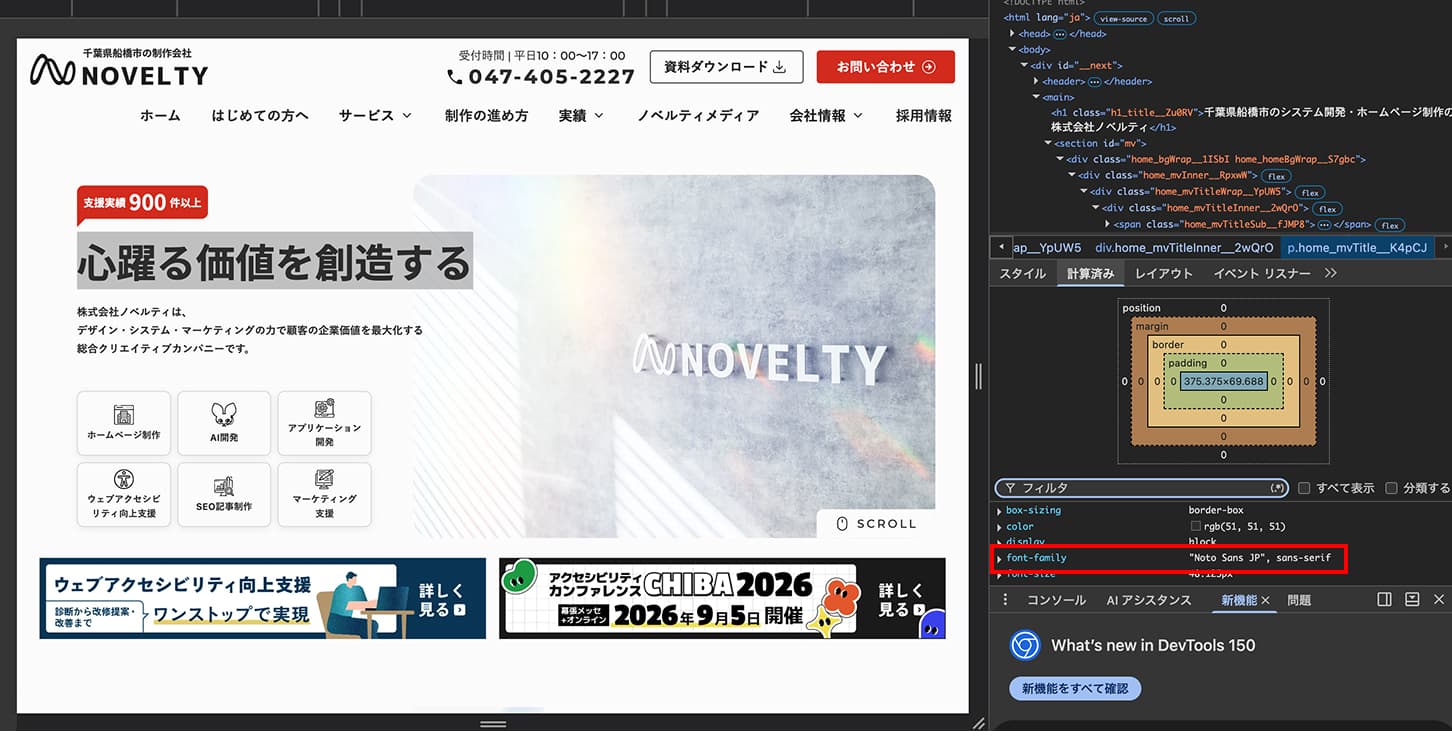The height and width of the screenshot is (737, 1452).
Task: Expand the header element node
Action: [1036, 82]
